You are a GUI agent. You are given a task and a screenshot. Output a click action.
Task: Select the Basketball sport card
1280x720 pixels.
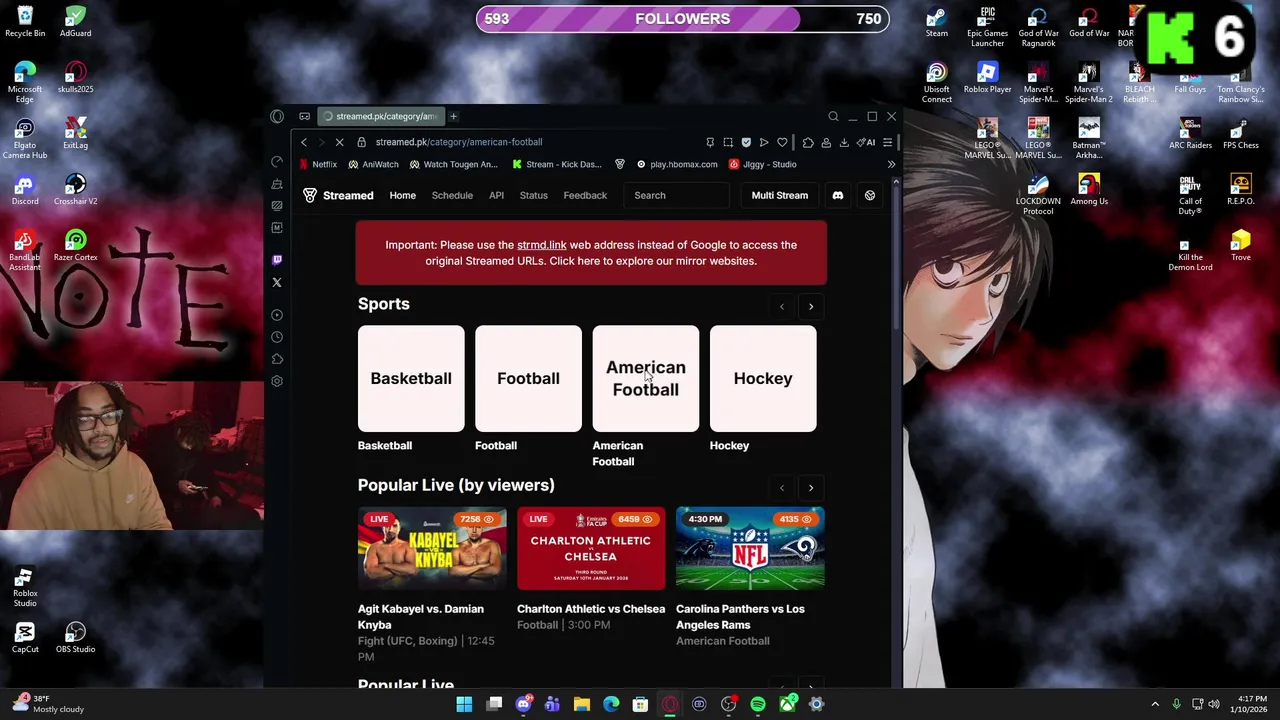click(x=411, y=378)
